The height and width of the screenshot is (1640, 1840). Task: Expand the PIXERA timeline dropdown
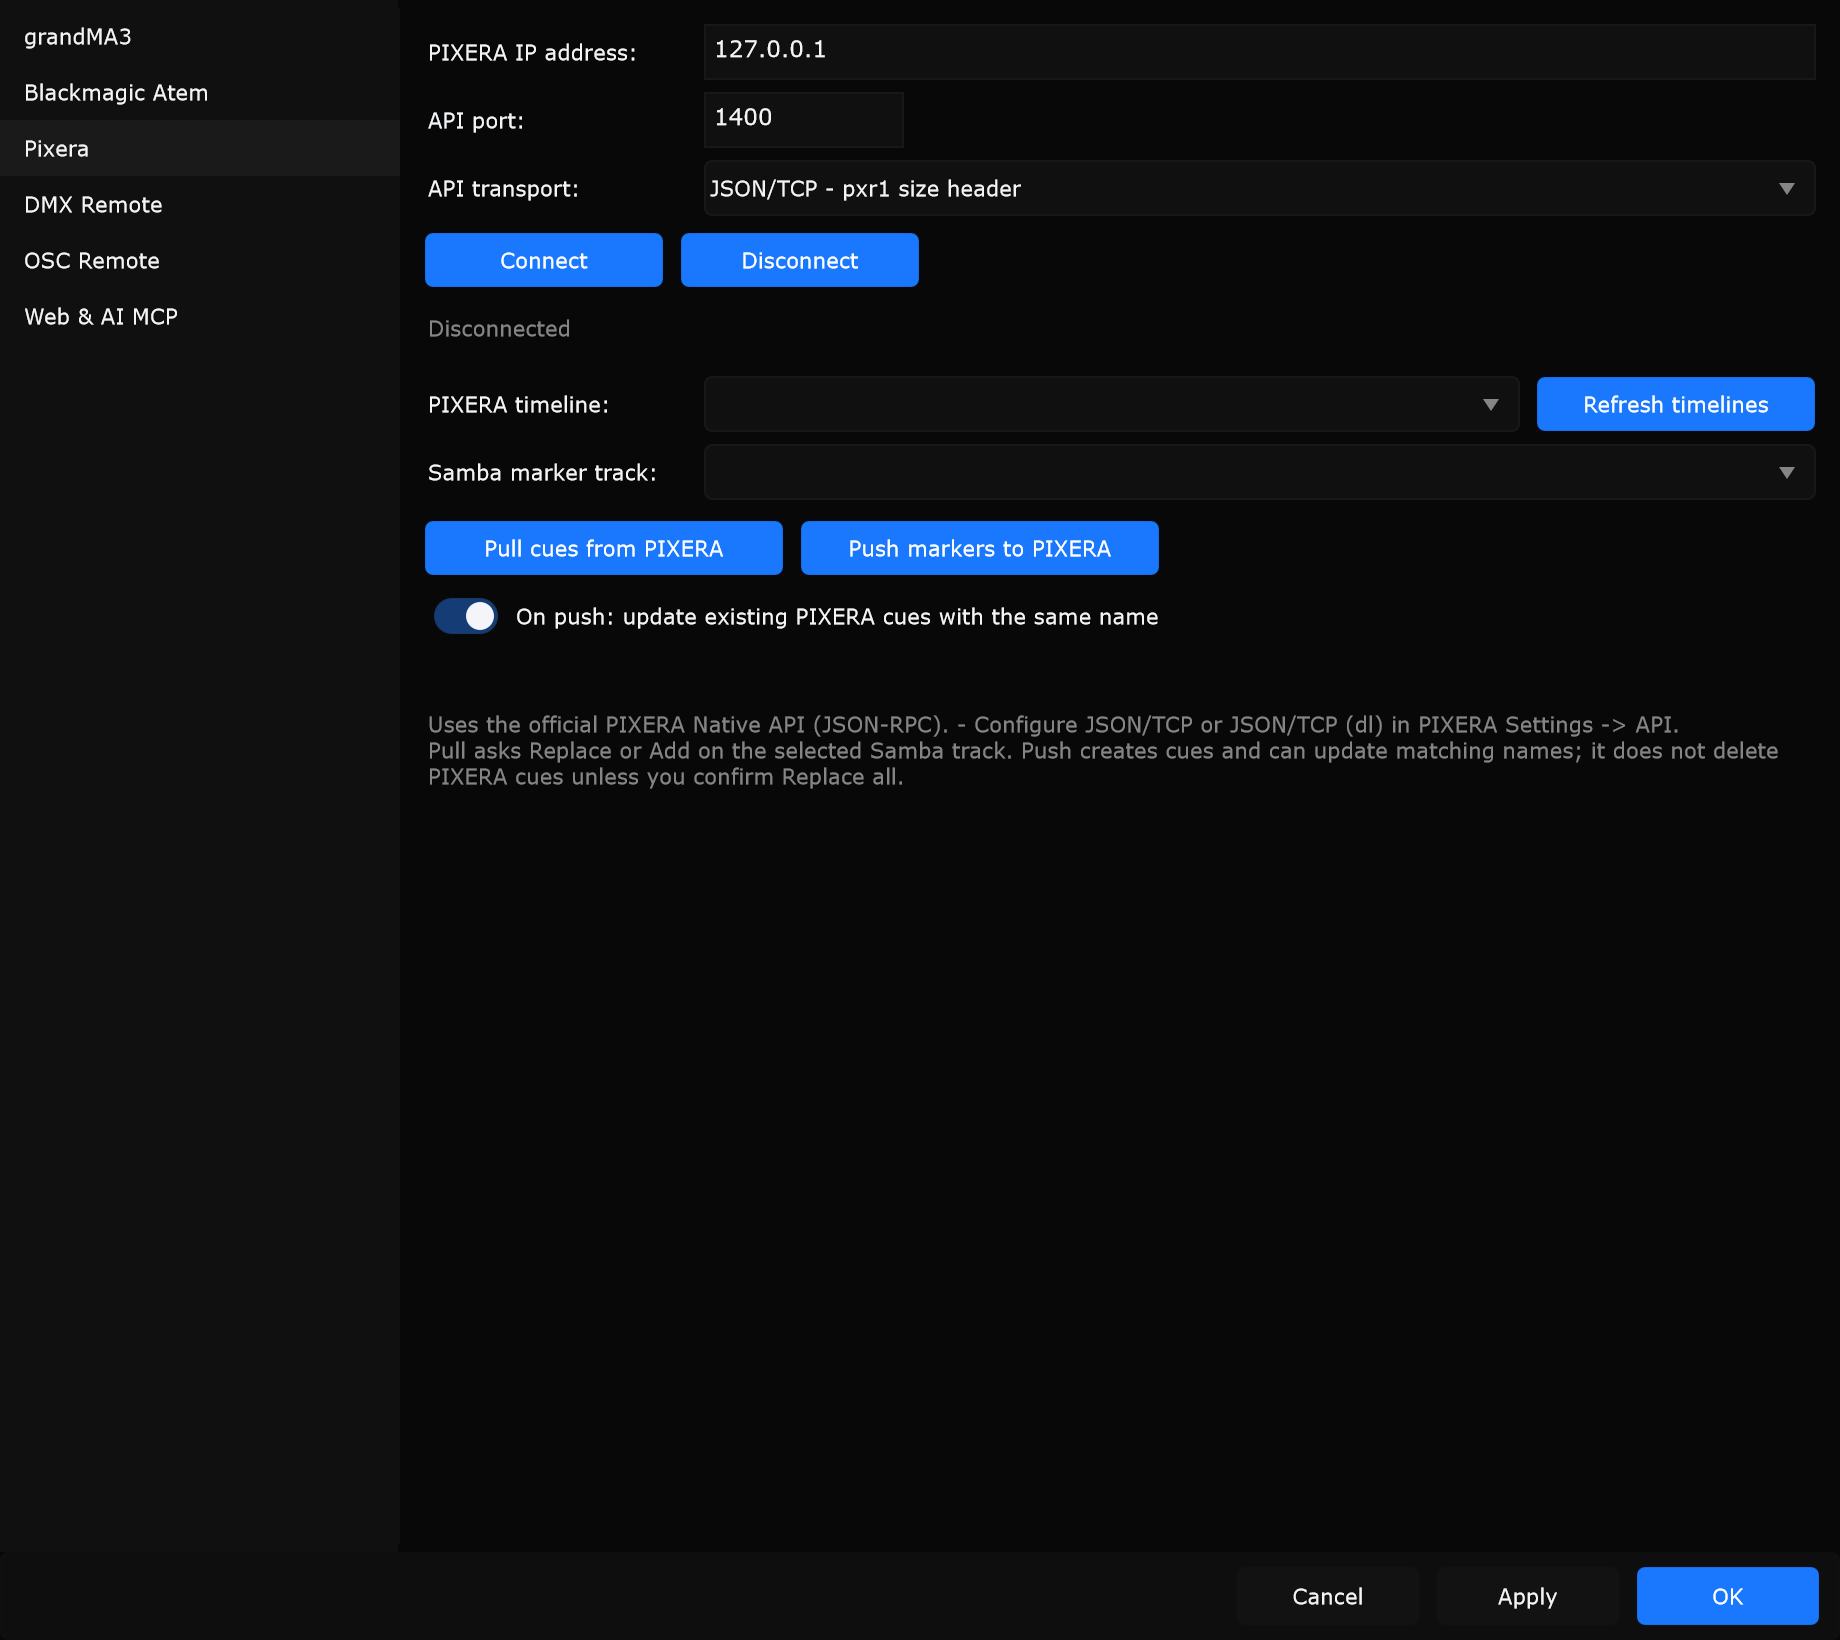pyautogui.click(x=1111, y=404)
